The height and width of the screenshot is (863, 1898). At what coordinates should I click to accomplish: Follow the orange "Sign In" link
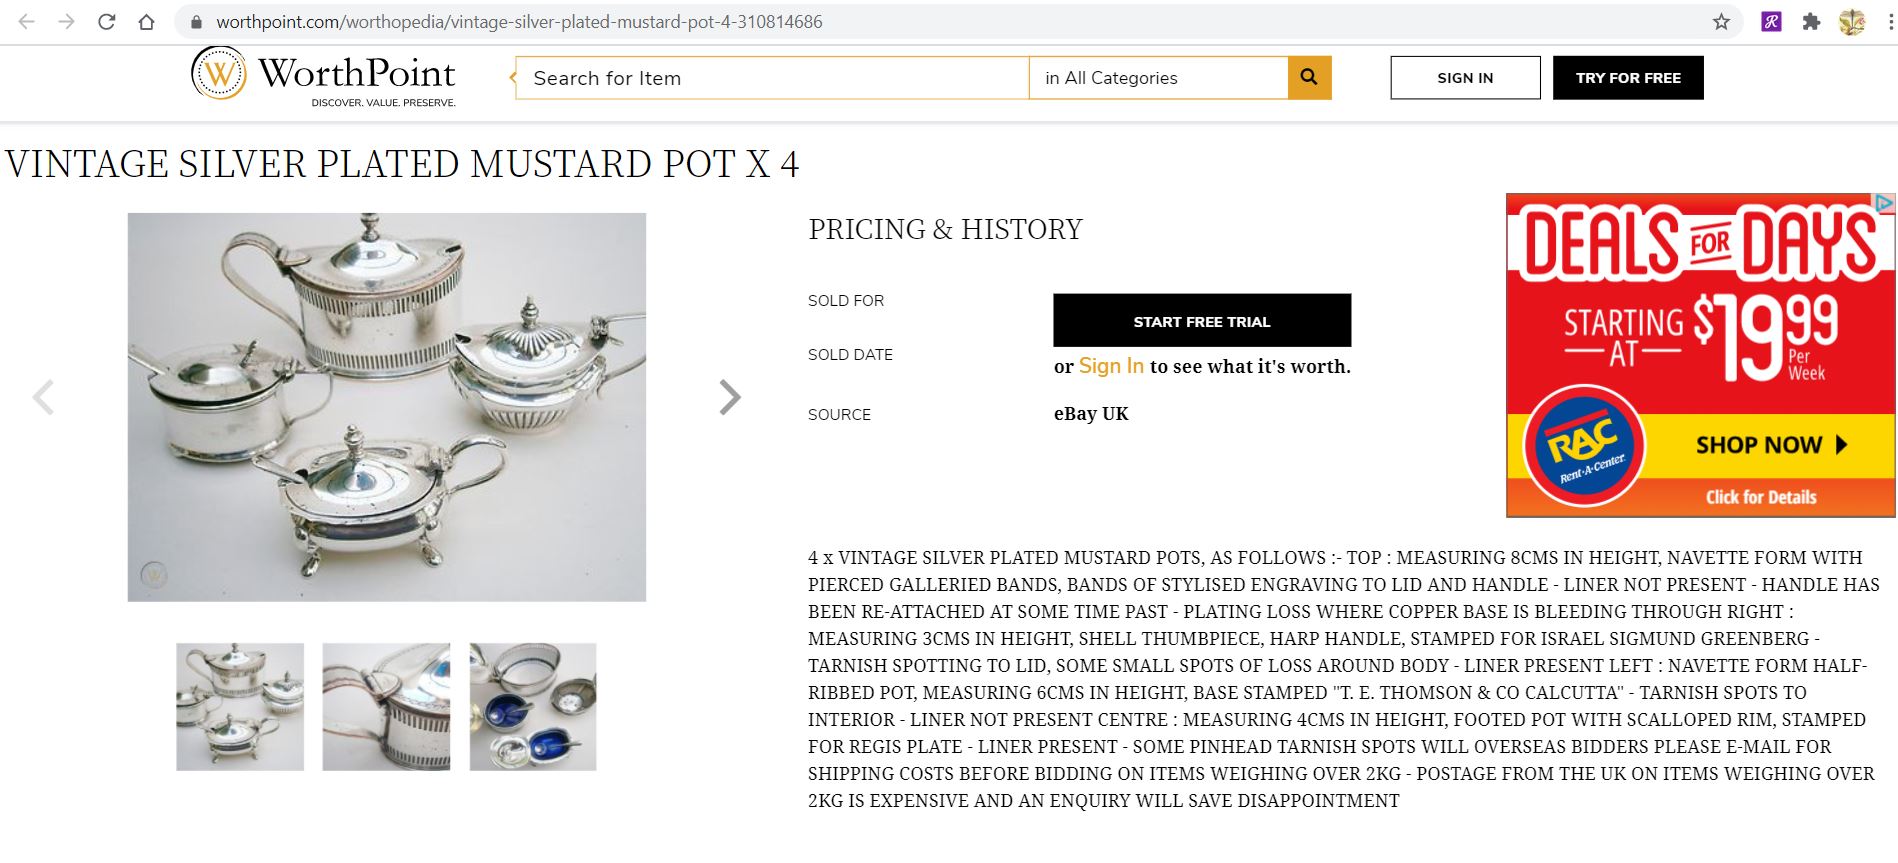tap(1111, 366)
